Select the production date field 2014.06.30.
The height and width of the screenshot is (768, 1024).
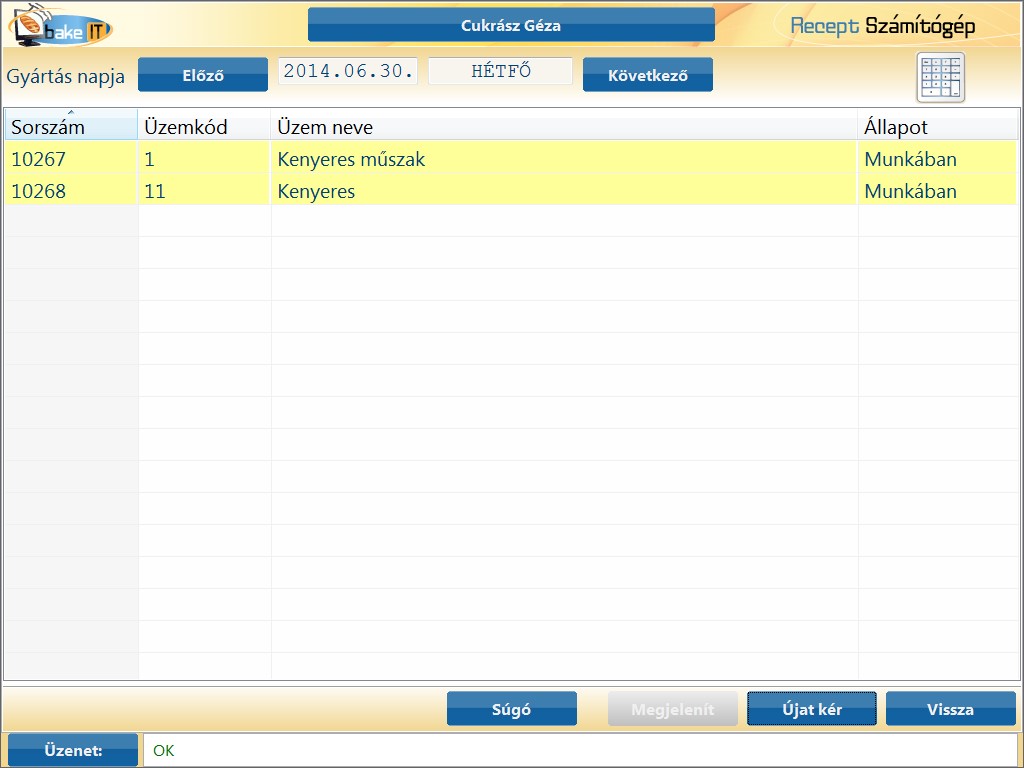[x=348, y=71]
